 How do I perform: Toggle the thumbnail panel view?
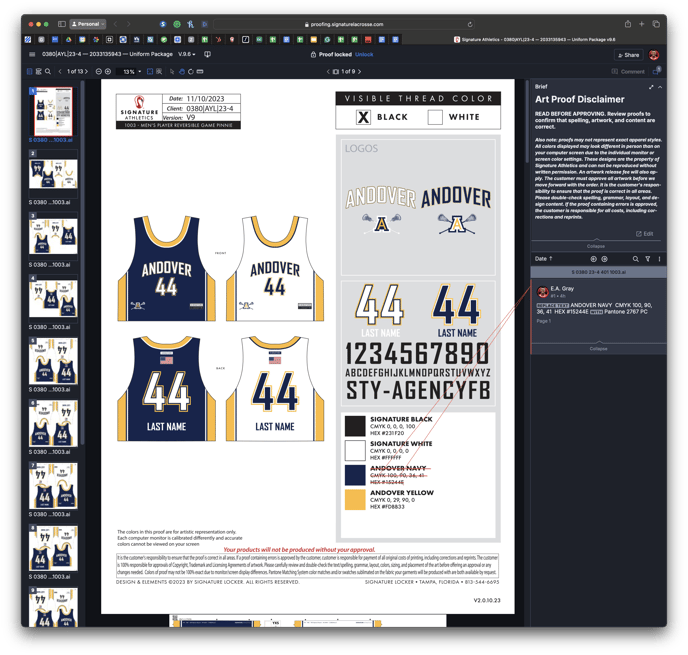[x=29, y=72]
